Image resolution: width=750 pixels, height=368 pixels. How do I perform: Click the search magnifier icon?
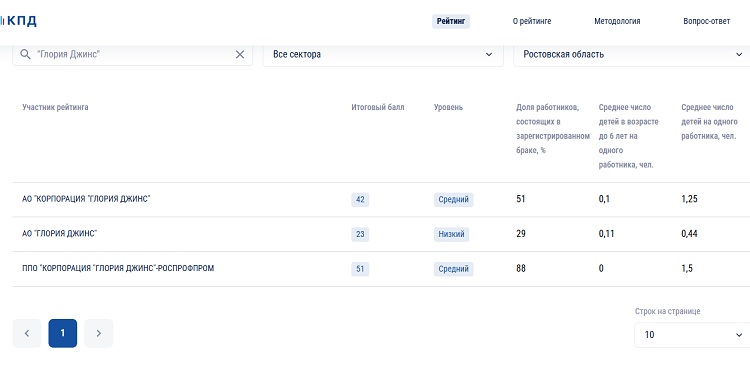[25, 55]
